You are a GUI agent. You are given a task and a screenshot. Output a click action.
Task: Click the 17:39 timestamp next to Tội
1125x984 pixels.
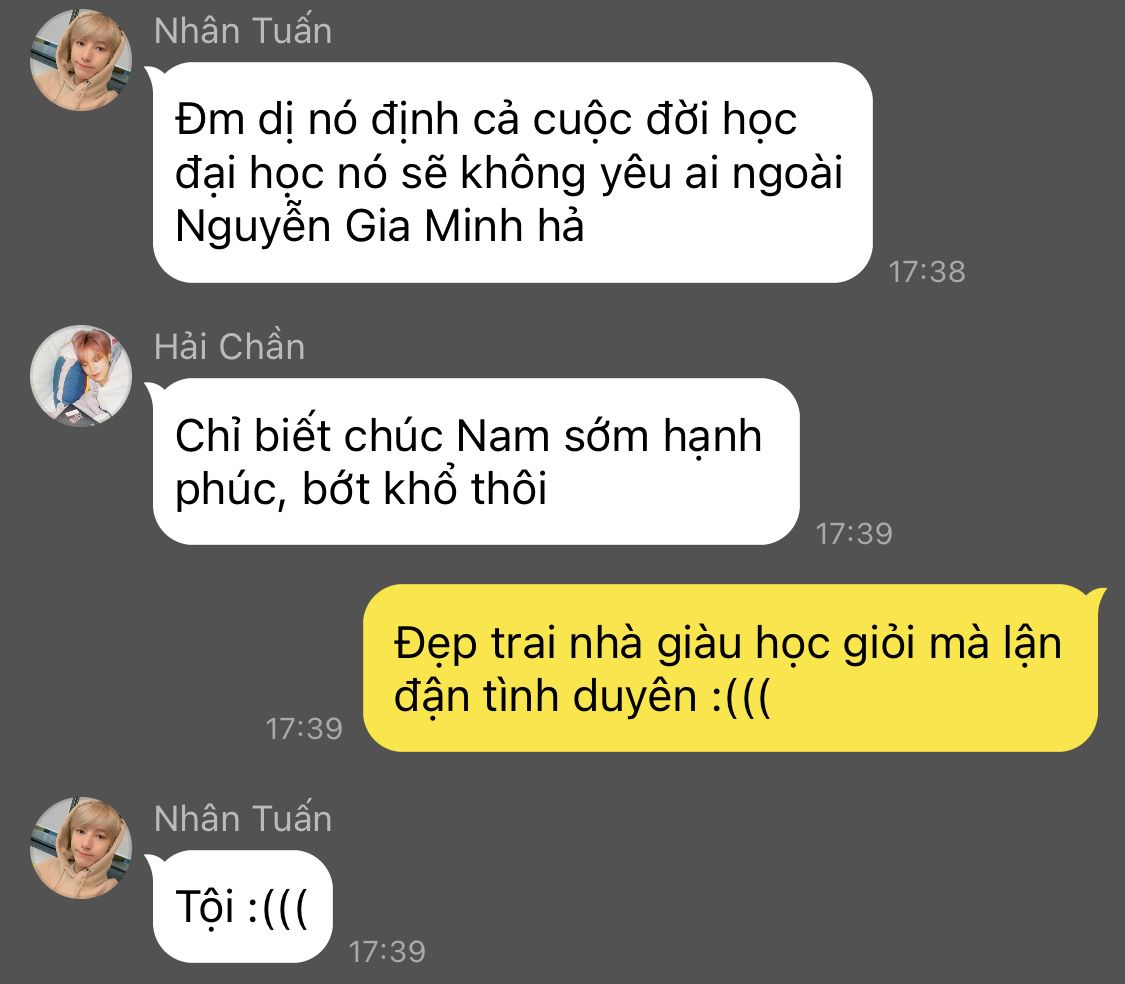[387, 952]
